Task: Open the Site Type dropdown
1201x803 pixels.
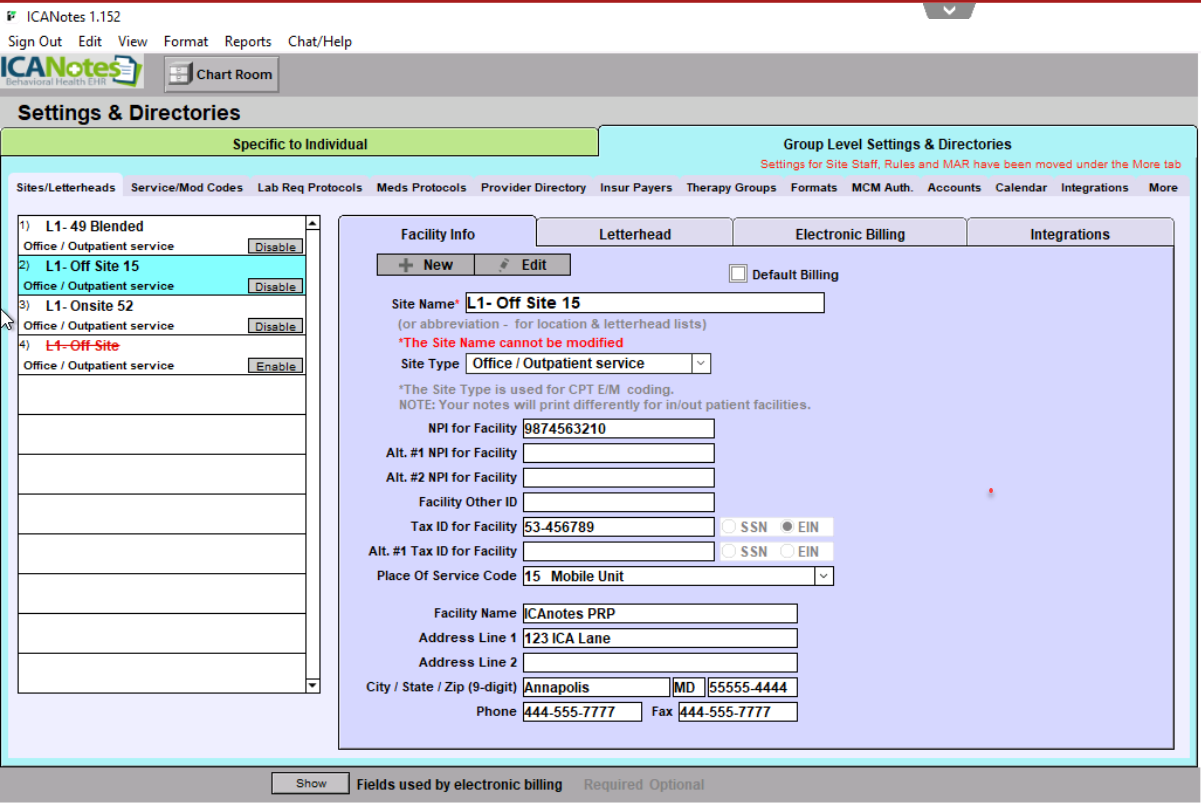Action: [700, 364]
